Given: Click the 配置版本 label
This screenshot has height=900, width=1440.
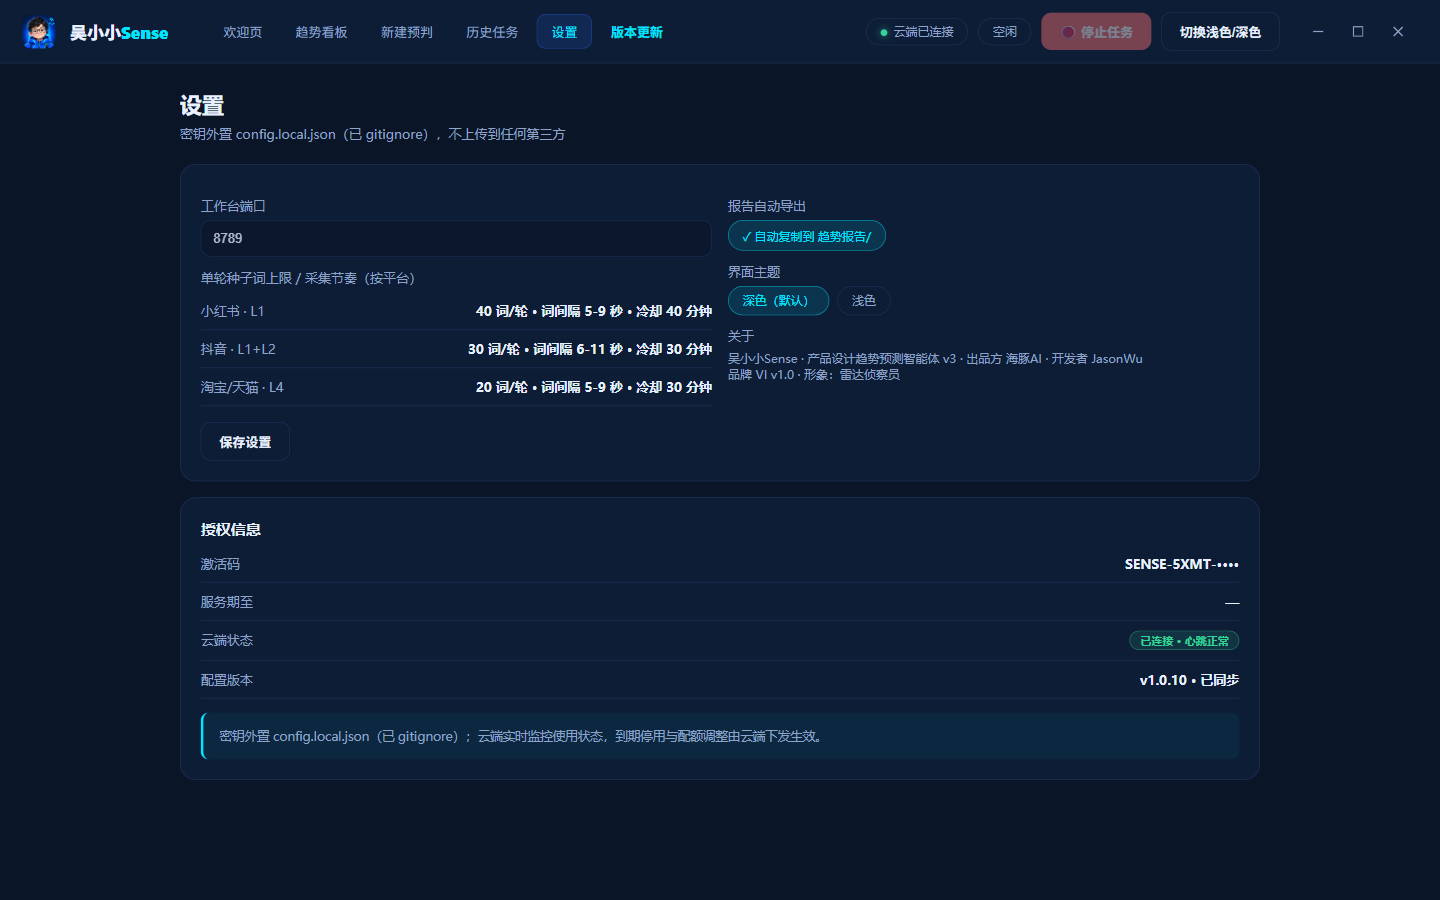Looking at the screenshot, I should (x=227, y=680).
